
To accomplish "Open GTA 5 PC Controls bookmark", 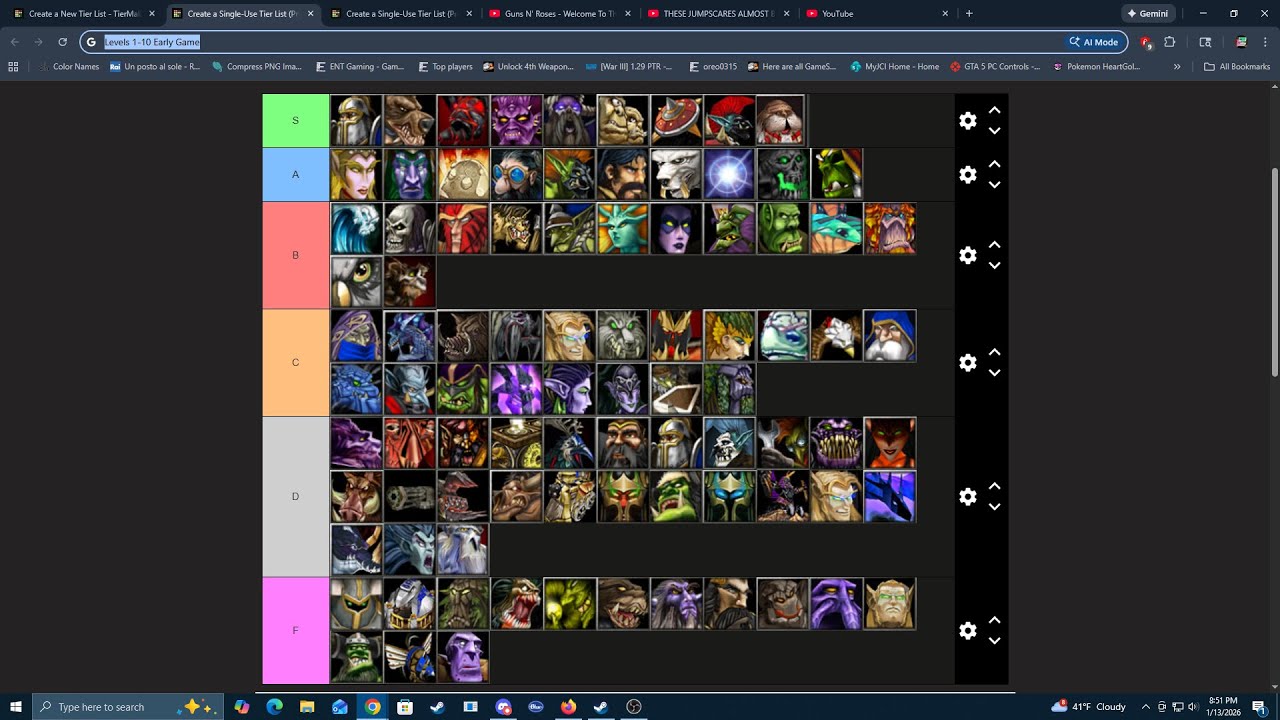I will [x=995, y=67].
